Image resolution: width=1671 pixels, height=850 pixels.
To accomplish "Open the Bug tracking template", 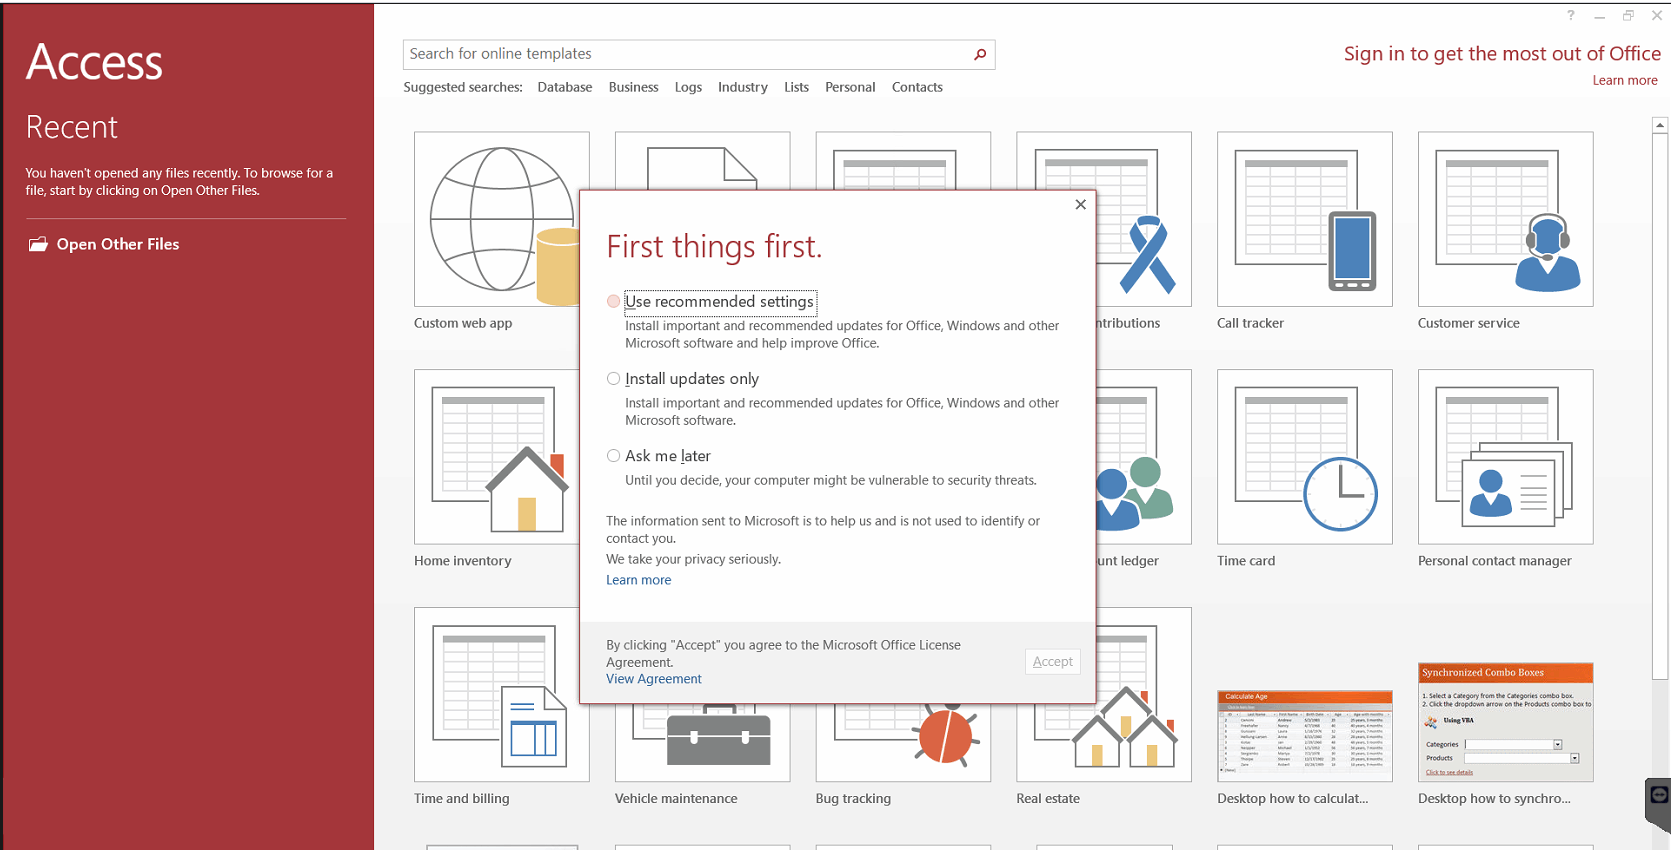I will 903,742.
